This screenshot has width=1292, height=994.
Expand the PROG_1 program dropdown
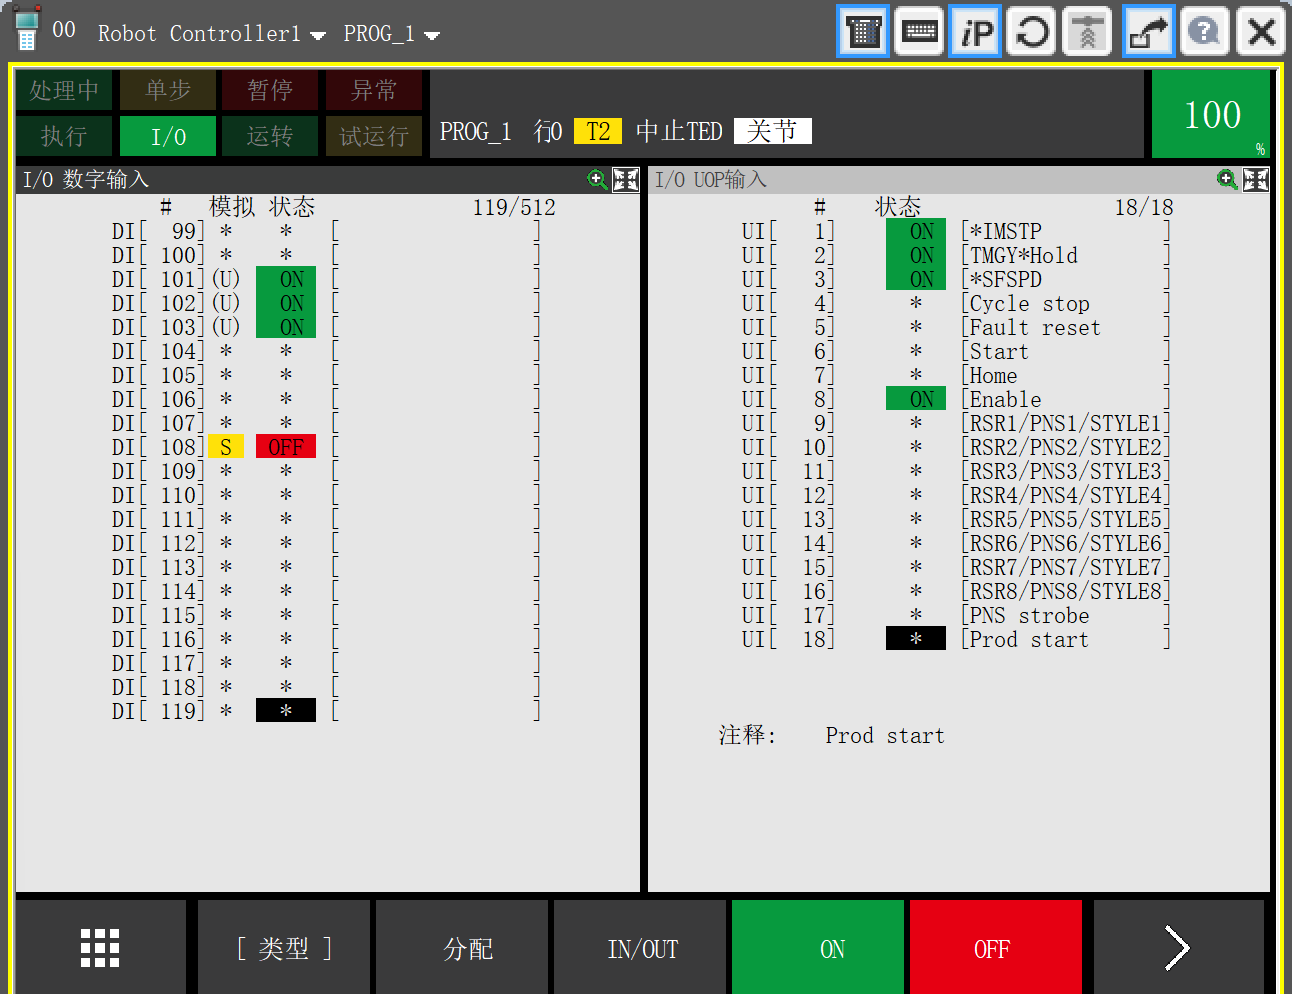pyautogui.click(x=392, y=34)
